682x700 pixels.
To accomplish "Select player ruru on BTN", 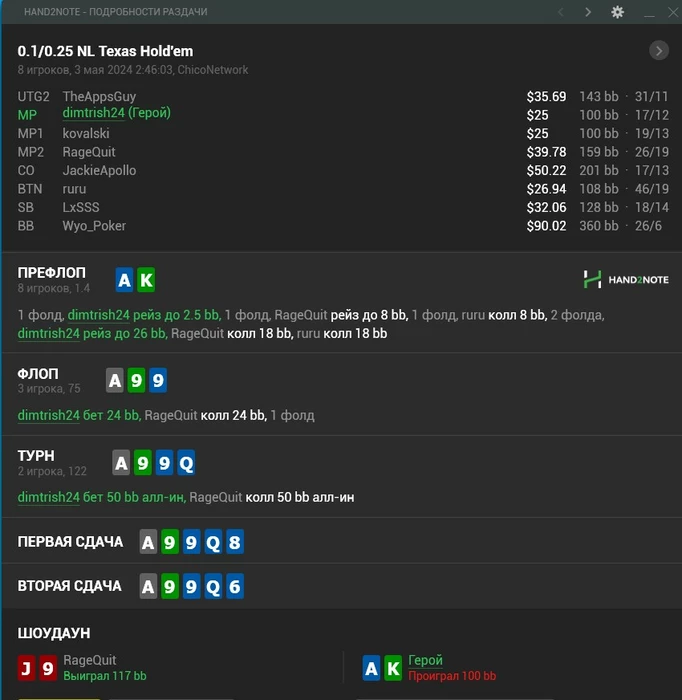I will (x=74, y=189).
